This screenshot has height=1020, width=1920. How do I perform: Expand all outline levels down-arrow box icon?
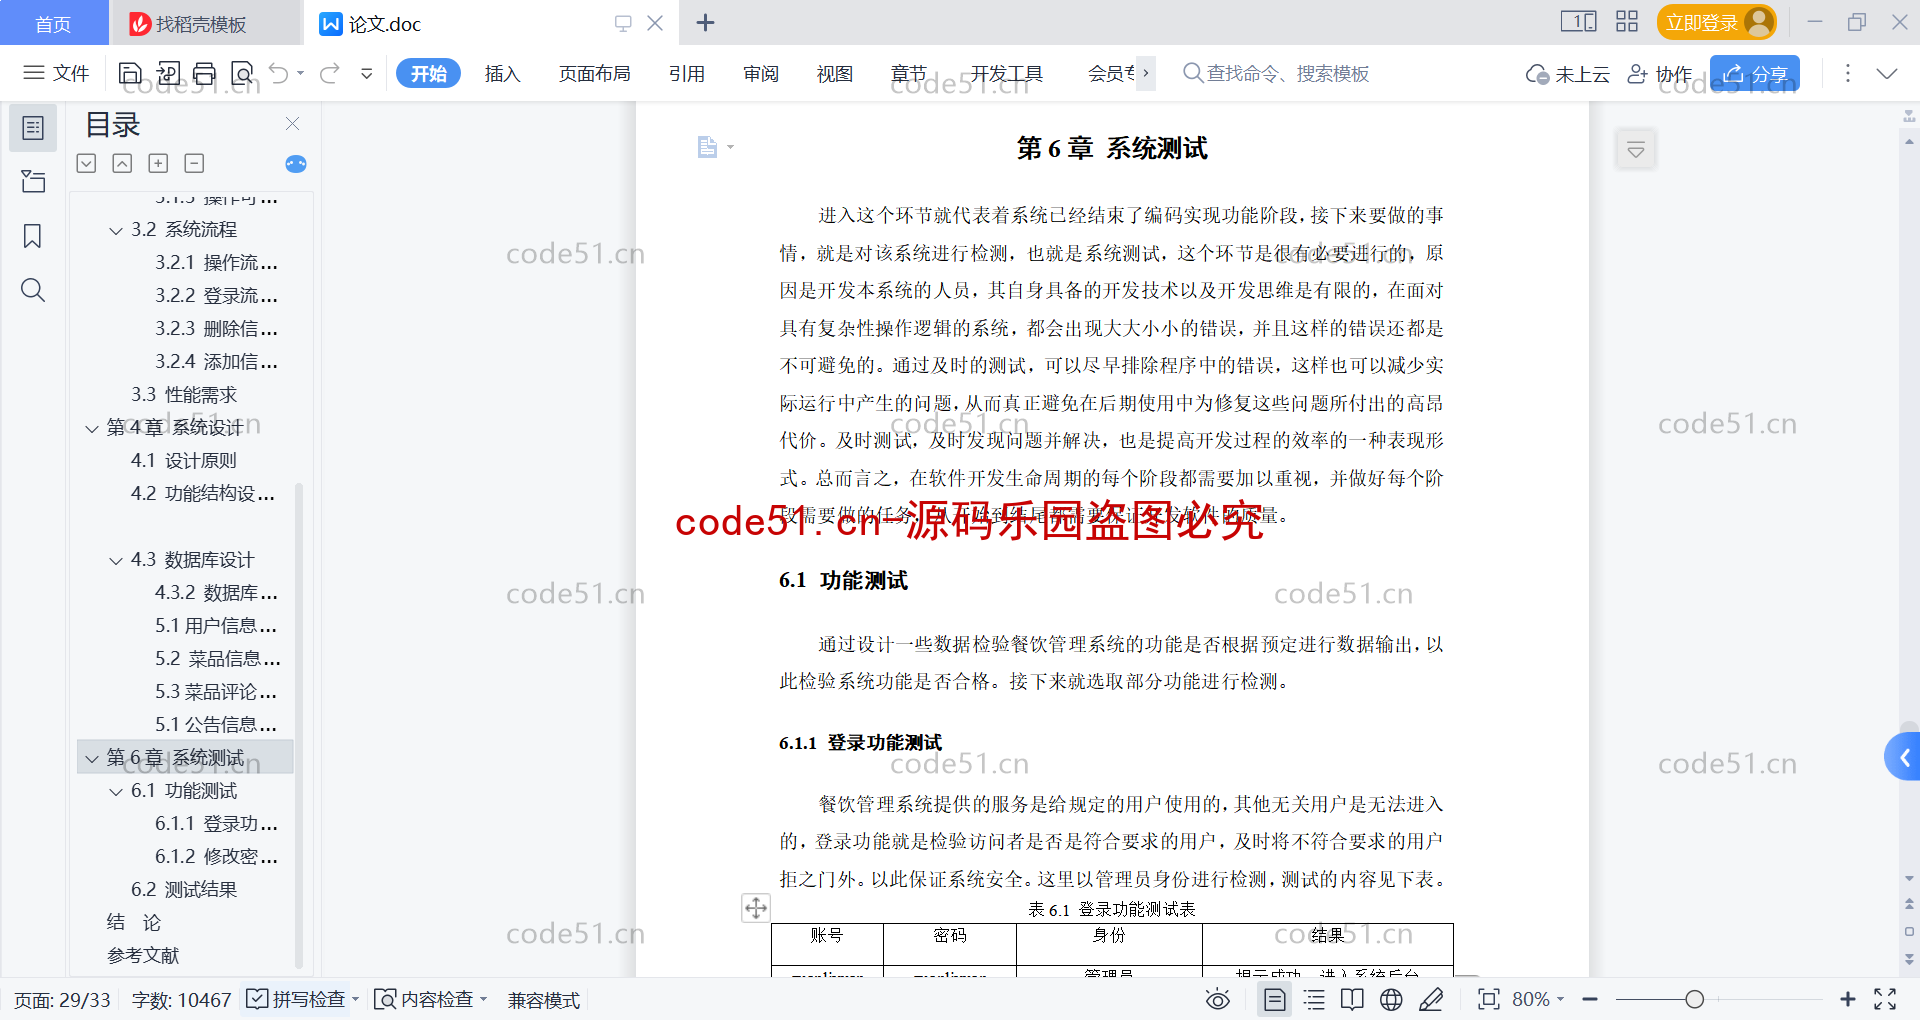87,163
